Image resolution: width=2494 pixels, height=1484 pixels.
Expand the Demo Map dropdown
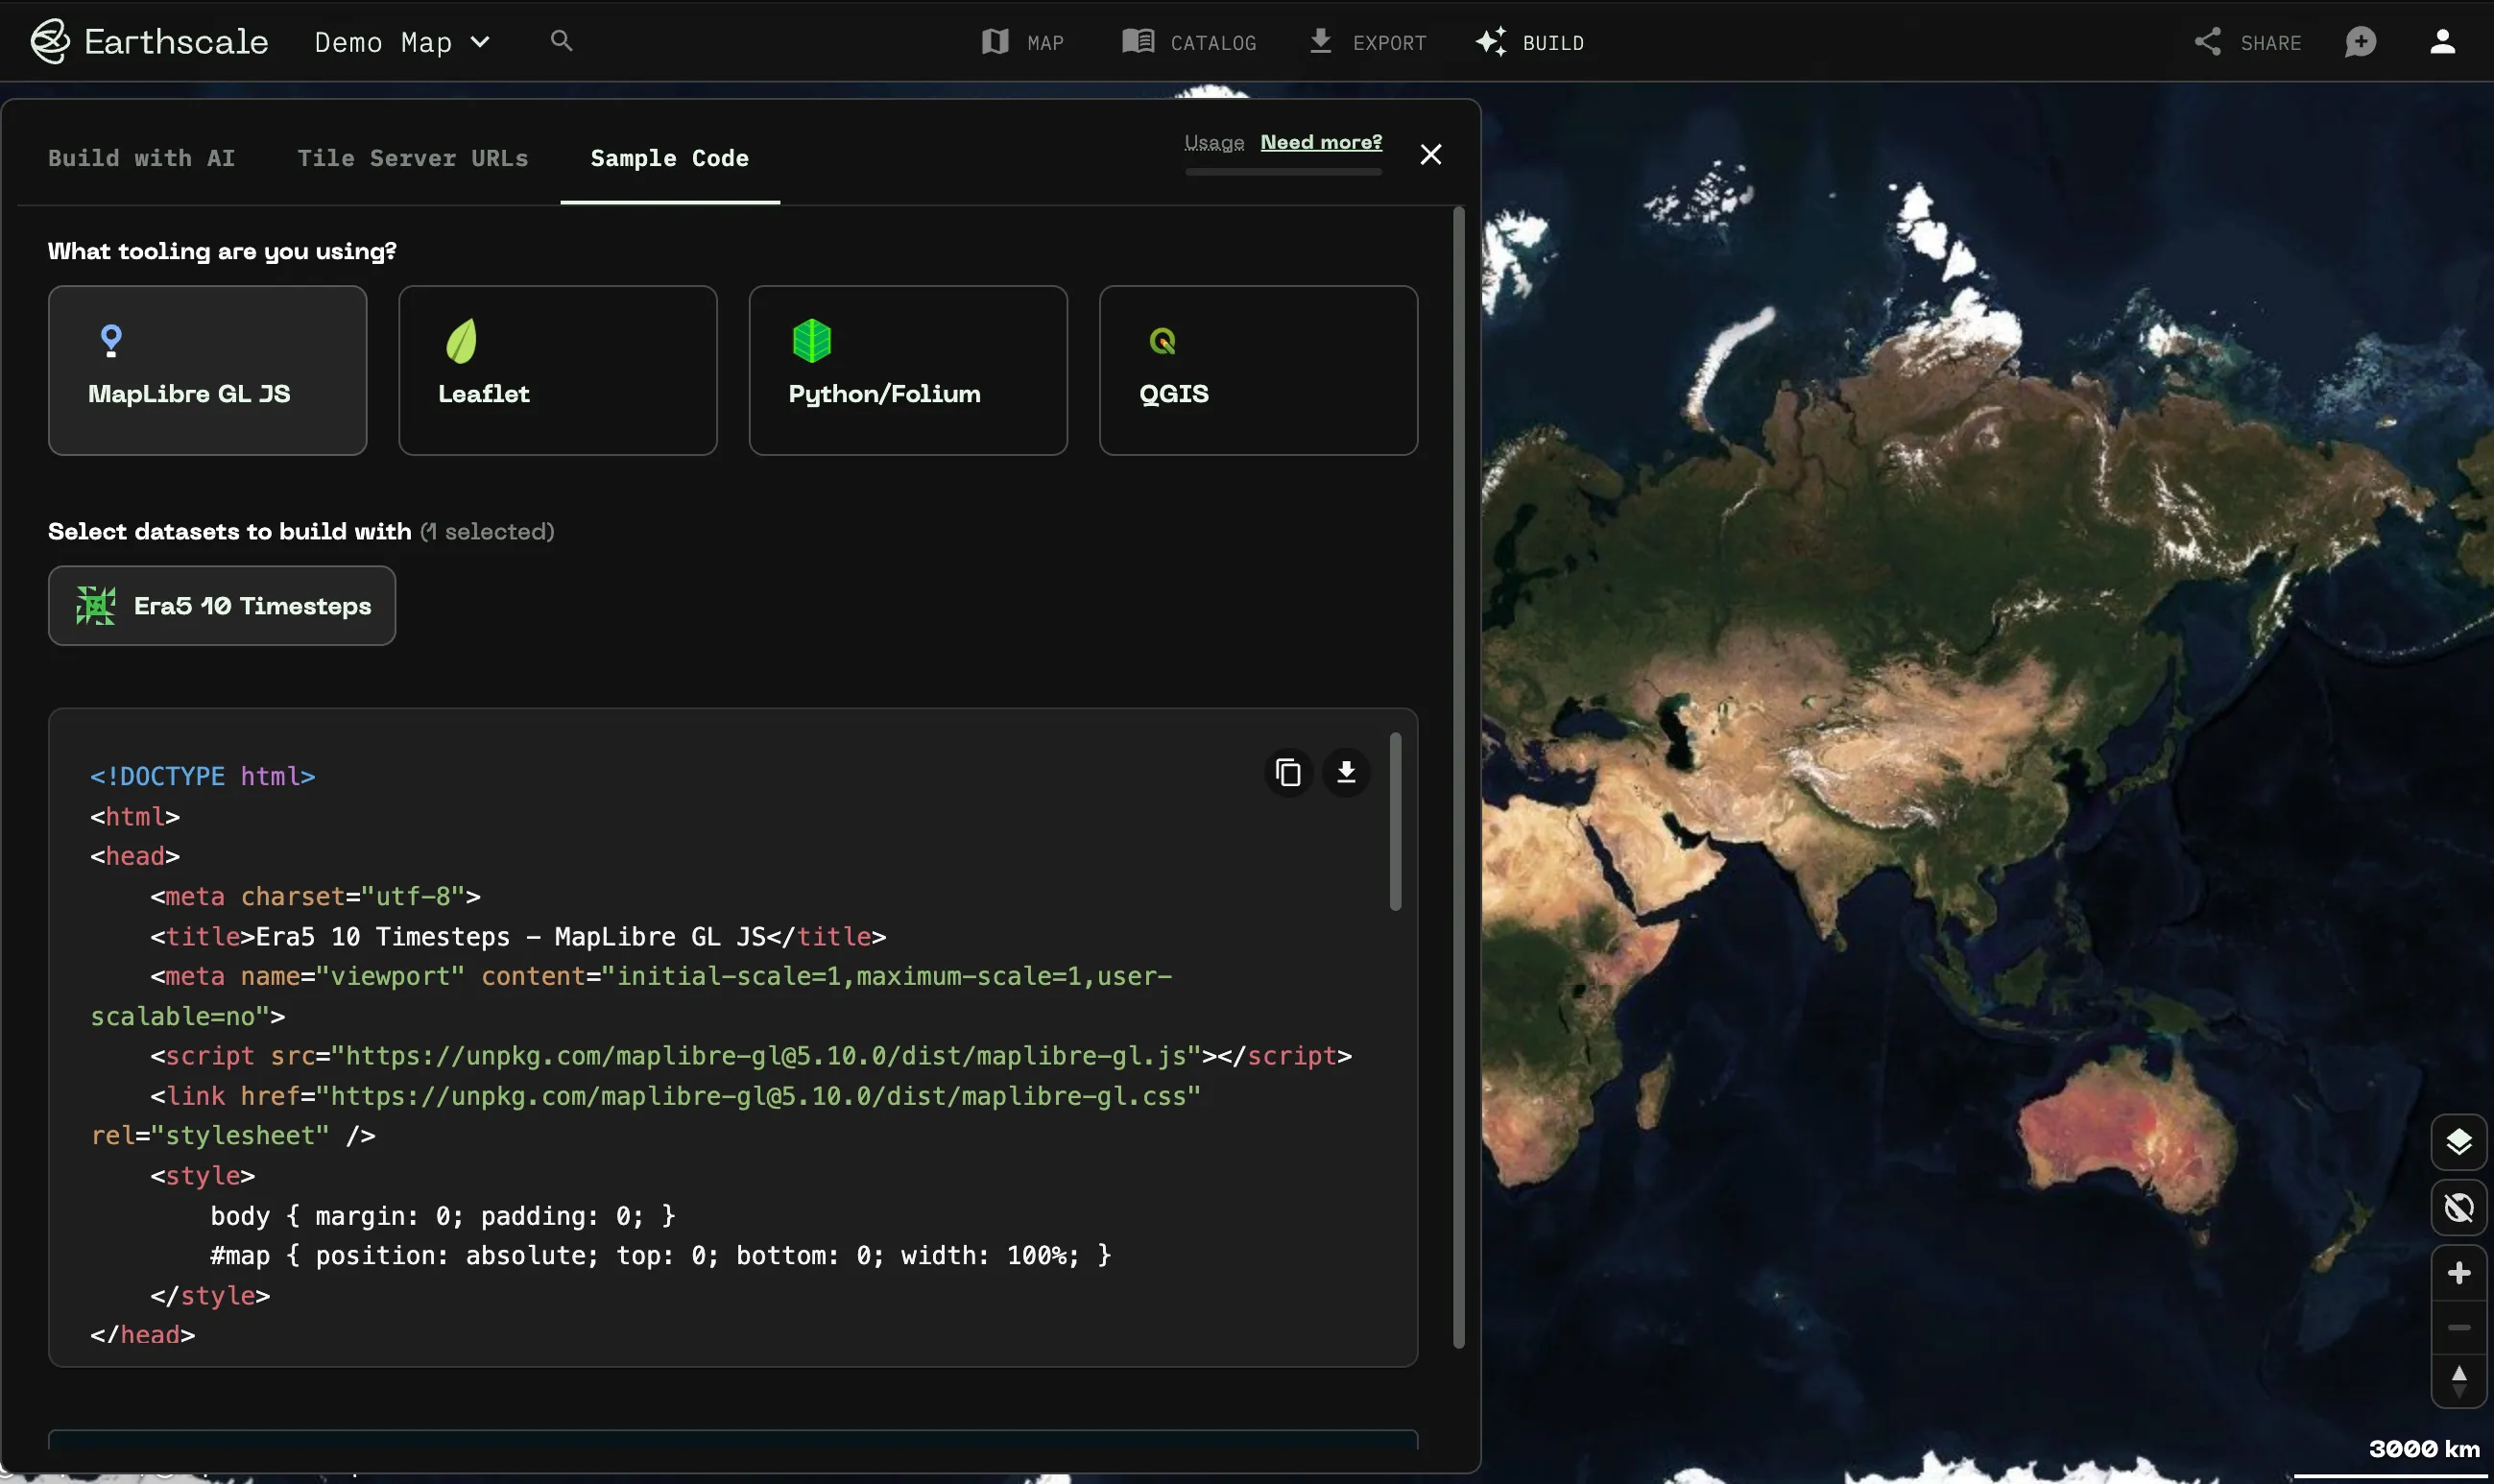(402, 42)
